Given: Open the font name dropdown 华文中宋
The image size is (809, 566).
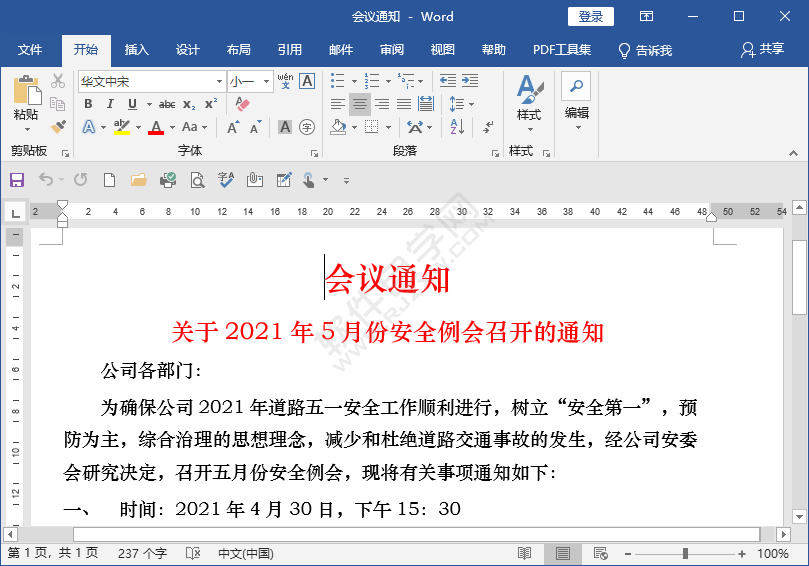Looking at the screenshot, I should click(219, 82).
